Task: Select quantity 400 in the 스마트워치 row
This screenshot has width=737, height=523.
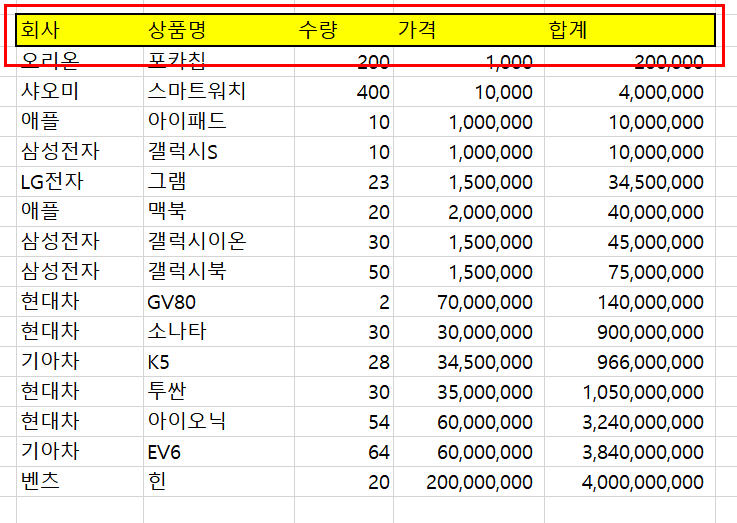Action: click(x=344, y=91)
